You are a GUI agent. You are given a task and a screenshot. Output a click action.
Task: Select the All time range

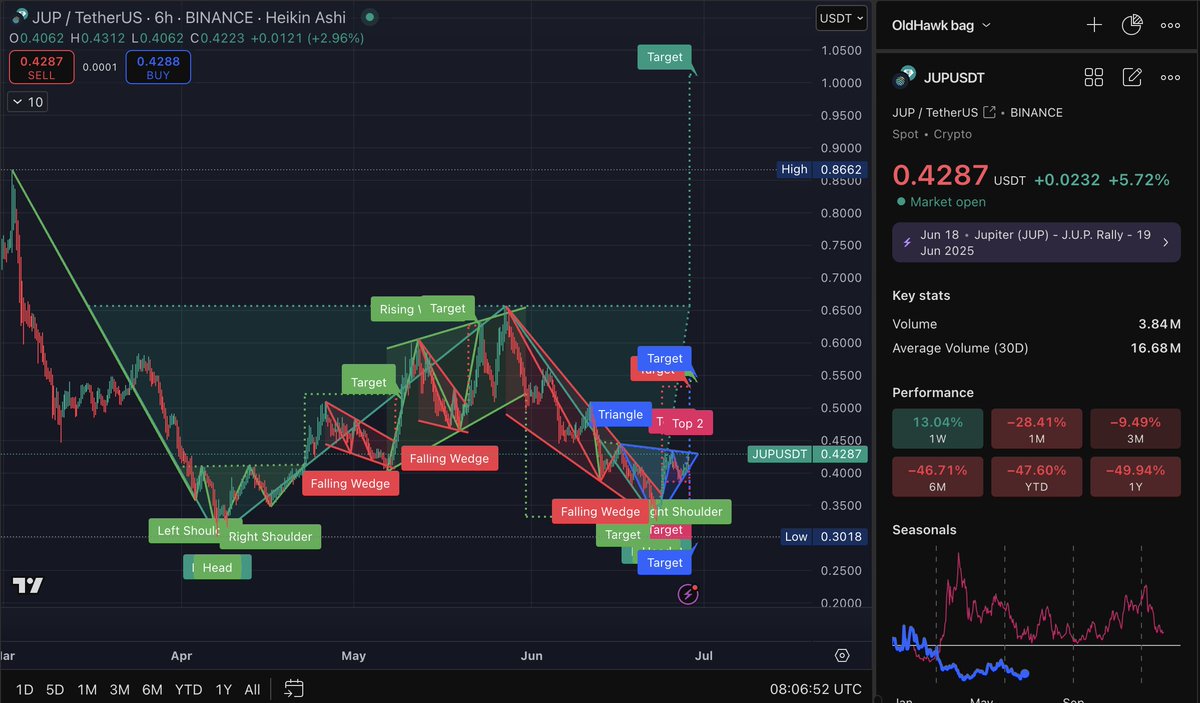(252, 689)
